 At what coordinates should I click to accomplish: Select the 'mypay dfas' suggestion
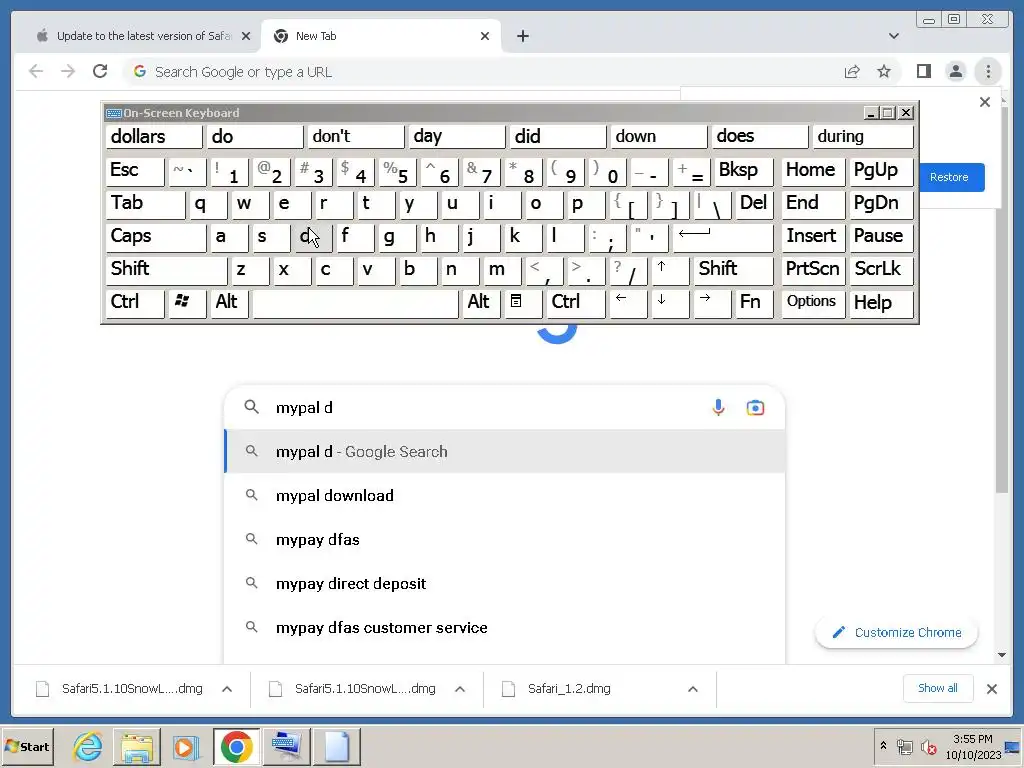point(504,539)
